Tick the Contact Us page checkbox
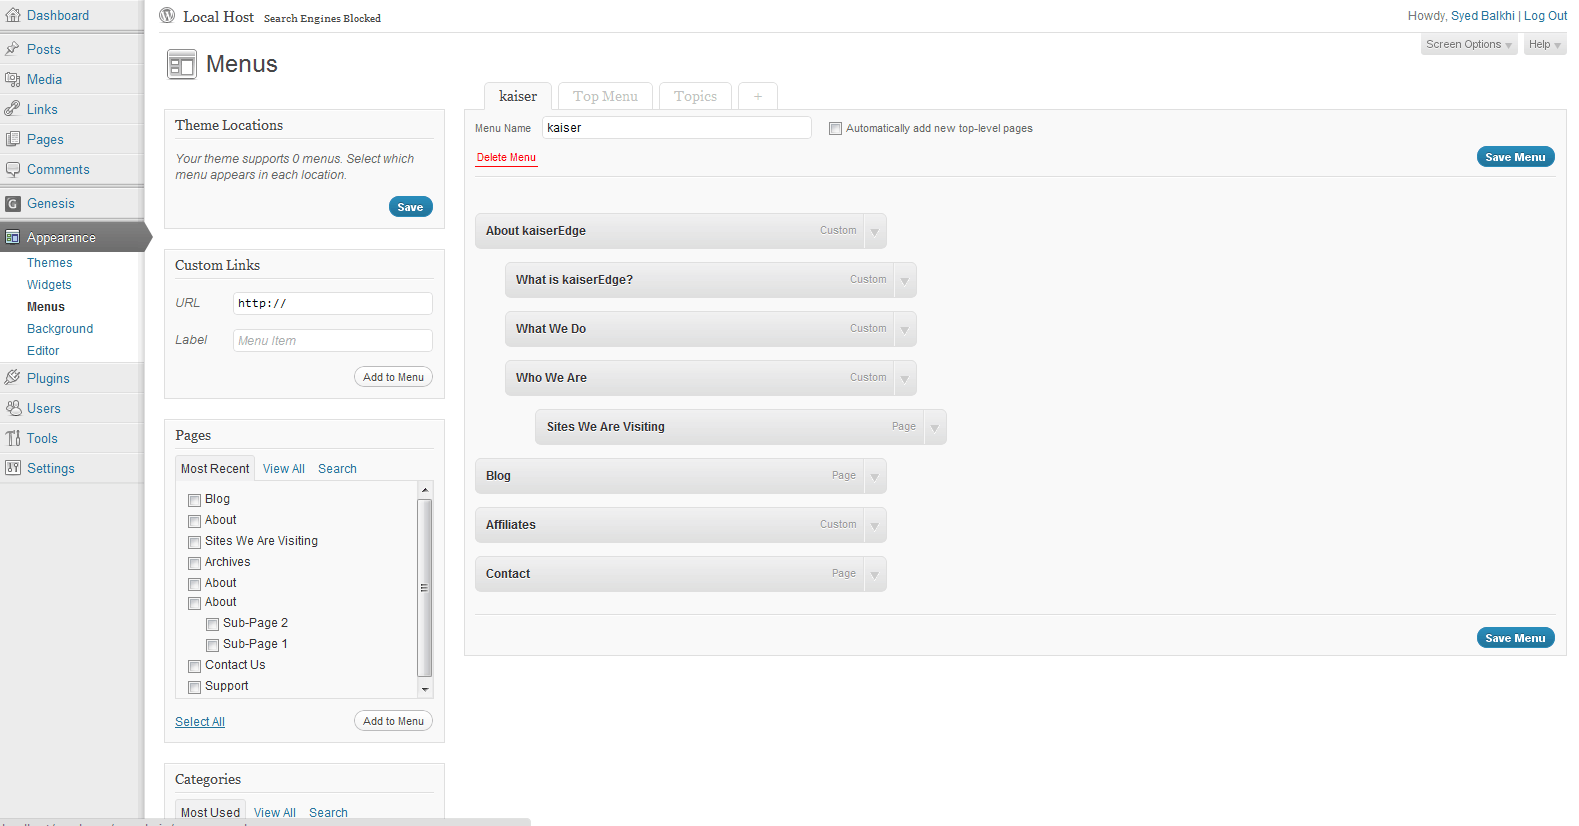The image size is (1579, 826). coord(195,666)
